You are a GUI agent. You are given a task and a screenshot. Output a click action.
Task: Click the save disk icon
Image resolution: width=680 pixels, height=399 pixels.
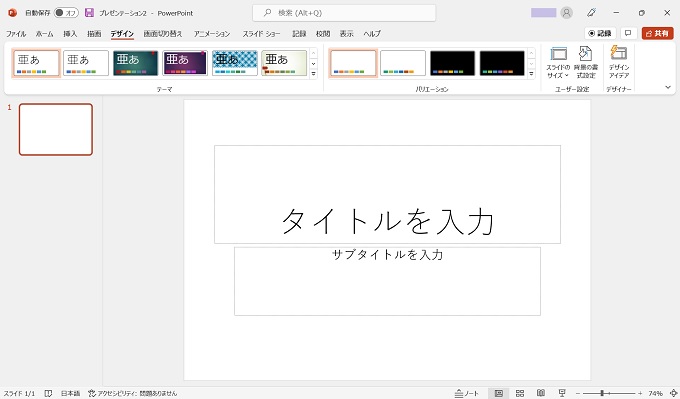click(89, 13)
